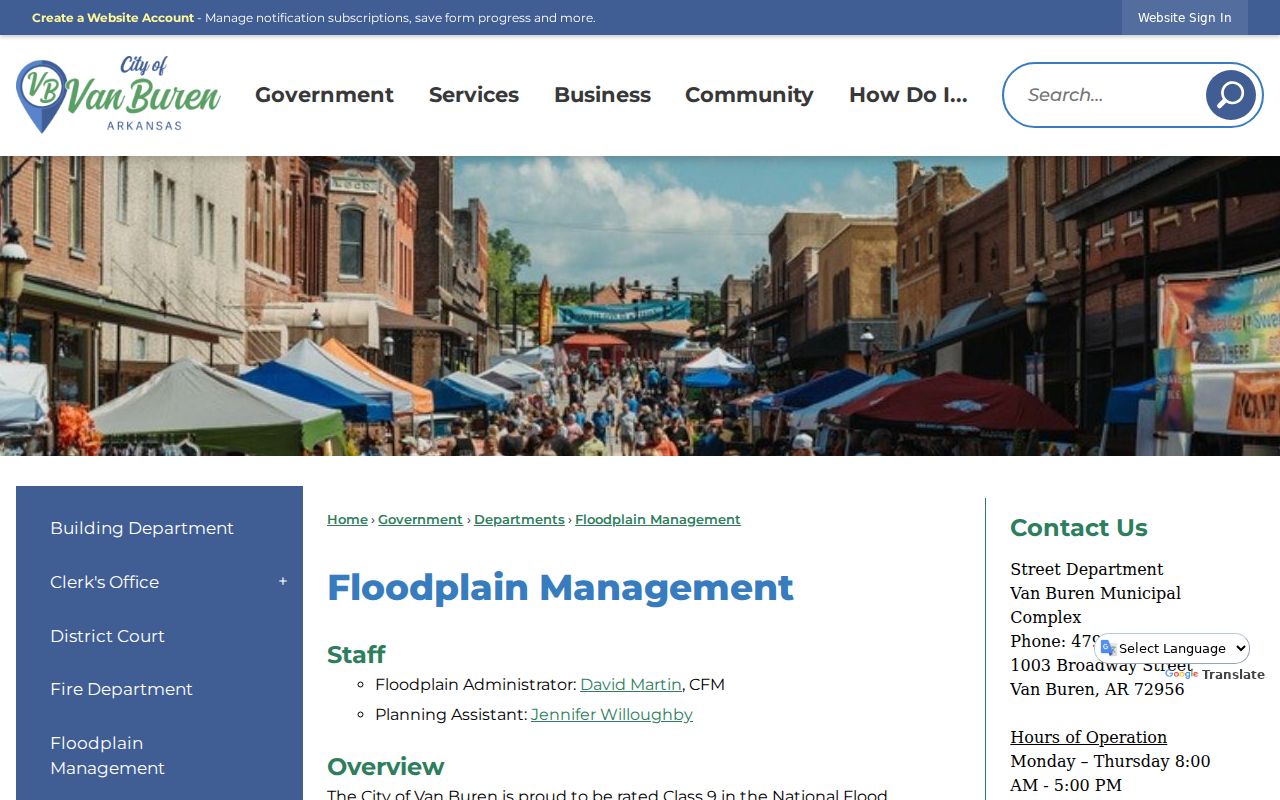Open the Departments breadcrumb link

[x=519, y=520]
